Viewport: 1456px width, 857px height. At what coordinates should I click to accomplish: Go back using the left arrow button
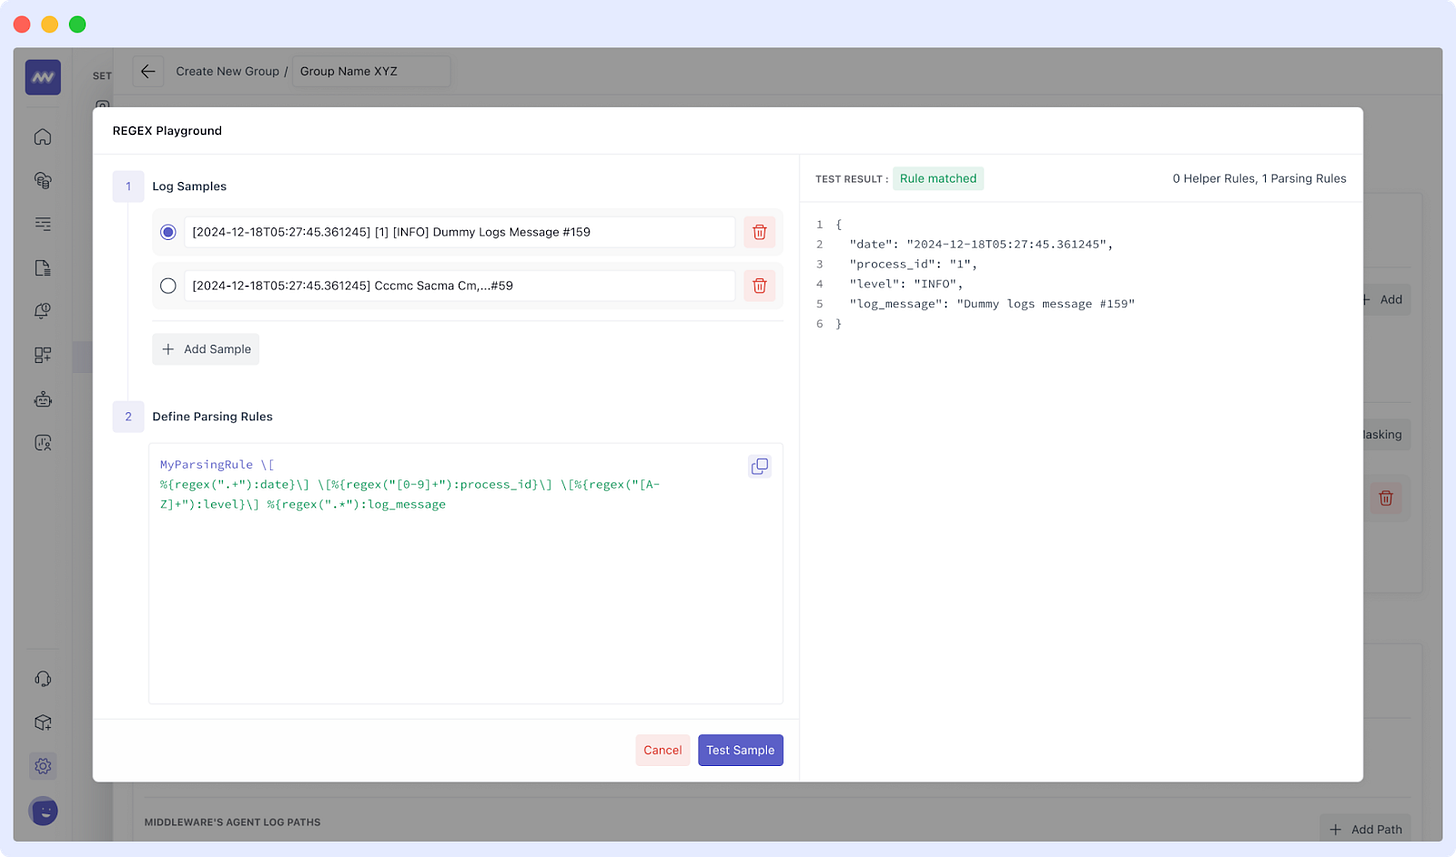(x=148, y=71)
